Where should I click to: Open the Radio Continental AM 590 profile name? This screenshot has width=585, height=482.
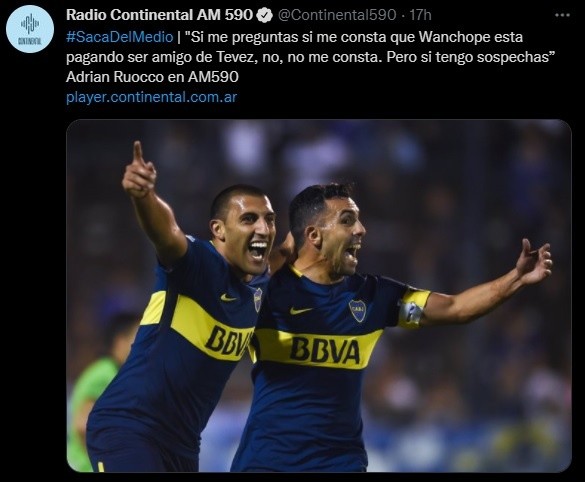coord(159,15)
